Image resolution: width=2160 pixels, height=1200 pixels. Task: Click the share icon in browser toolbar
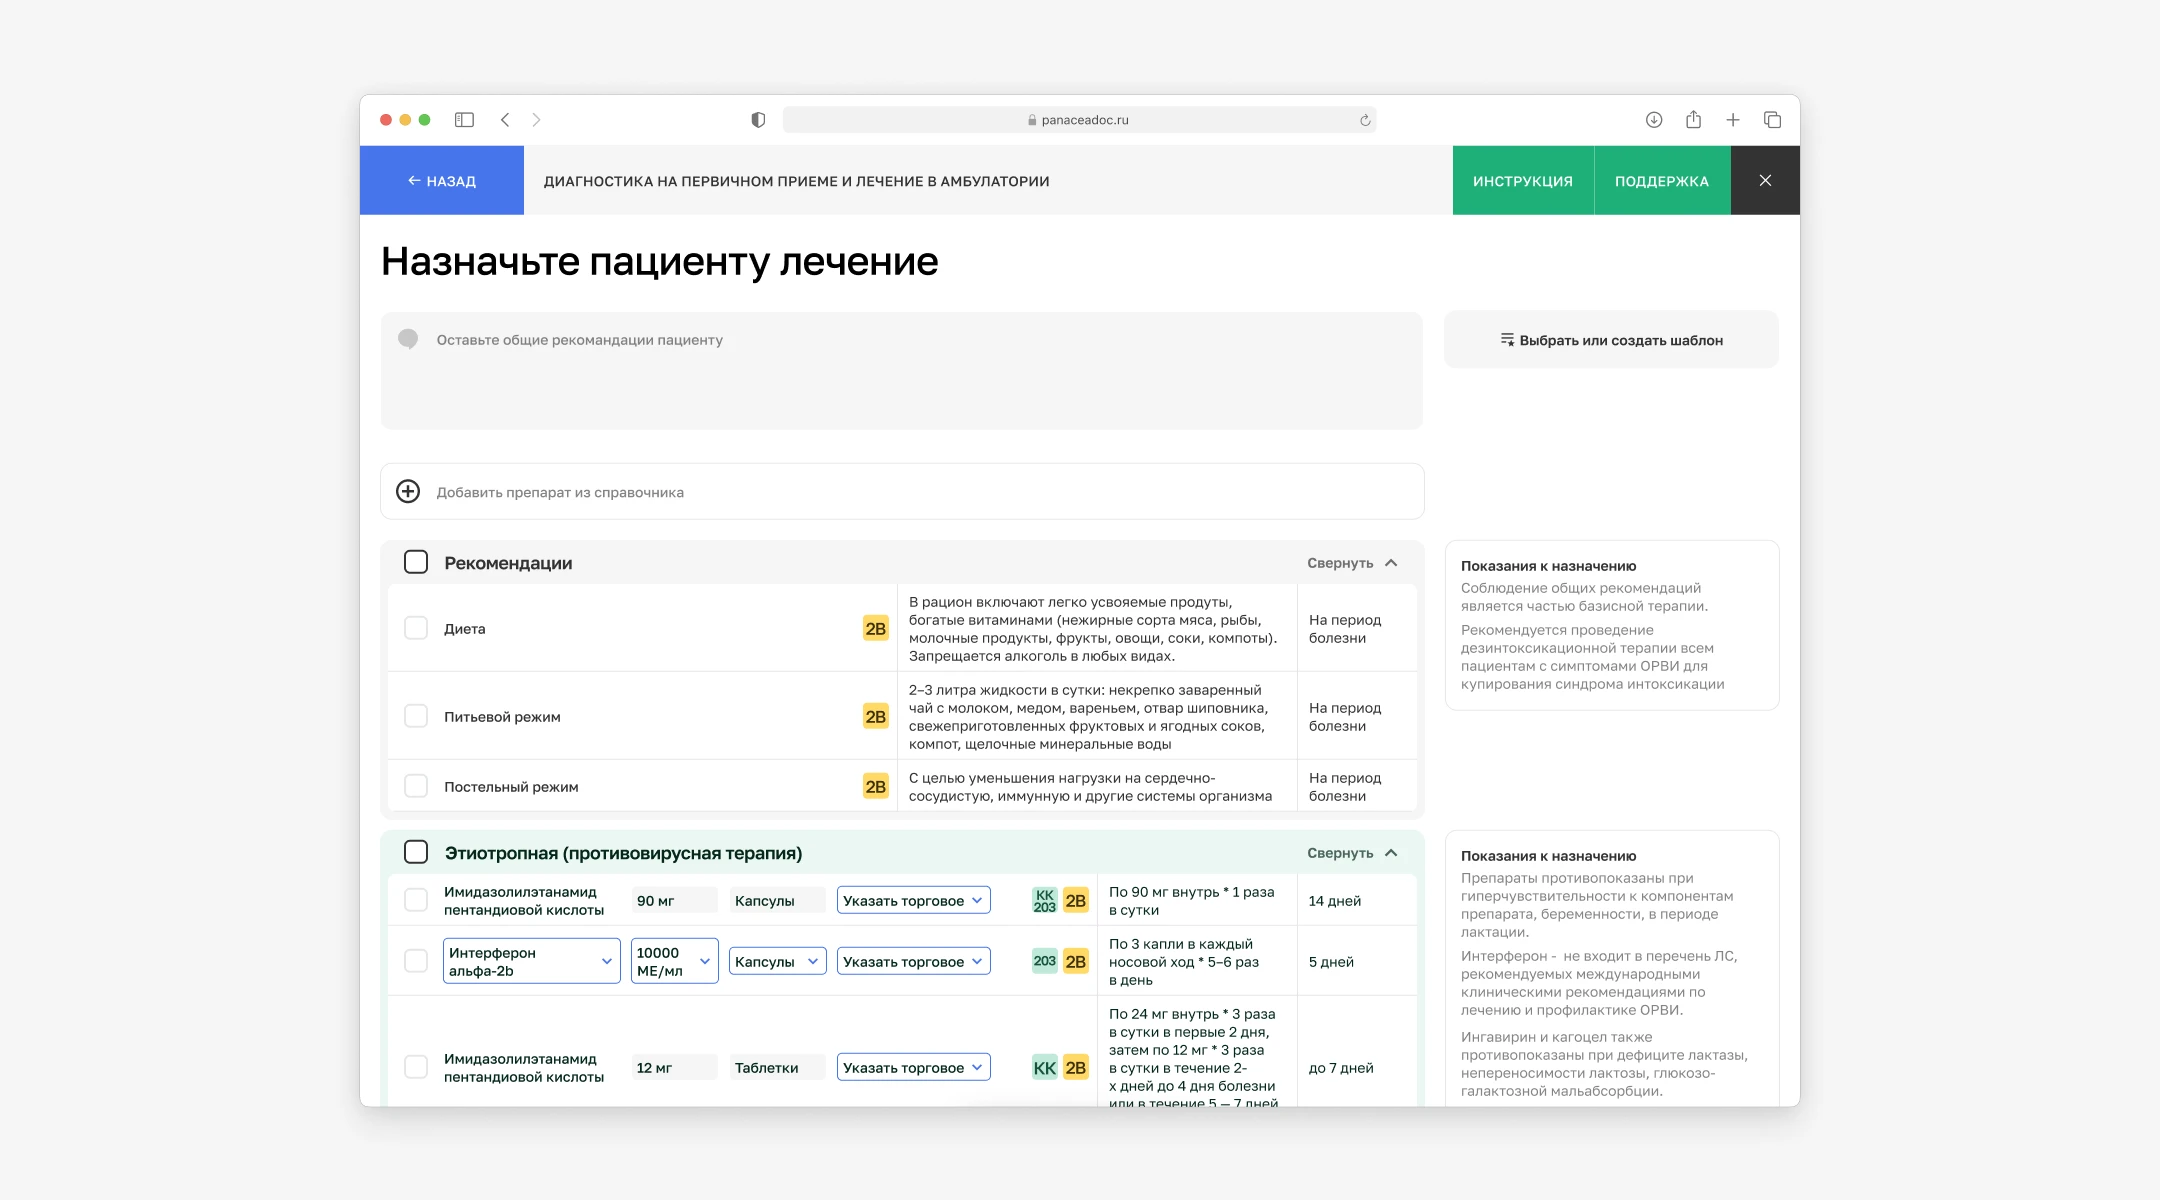click(1693, 120)
